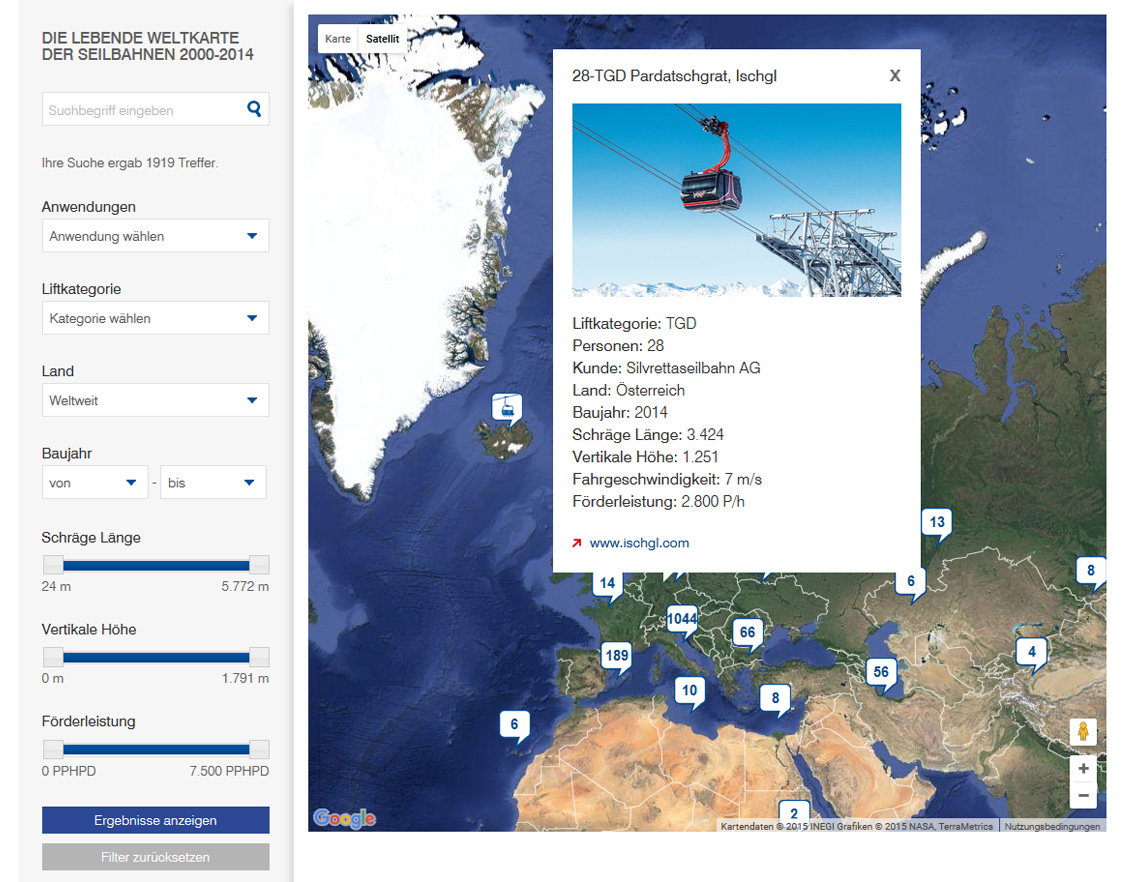Zoom out with the minus button

pyautogui.click(x=1083, y=796)
